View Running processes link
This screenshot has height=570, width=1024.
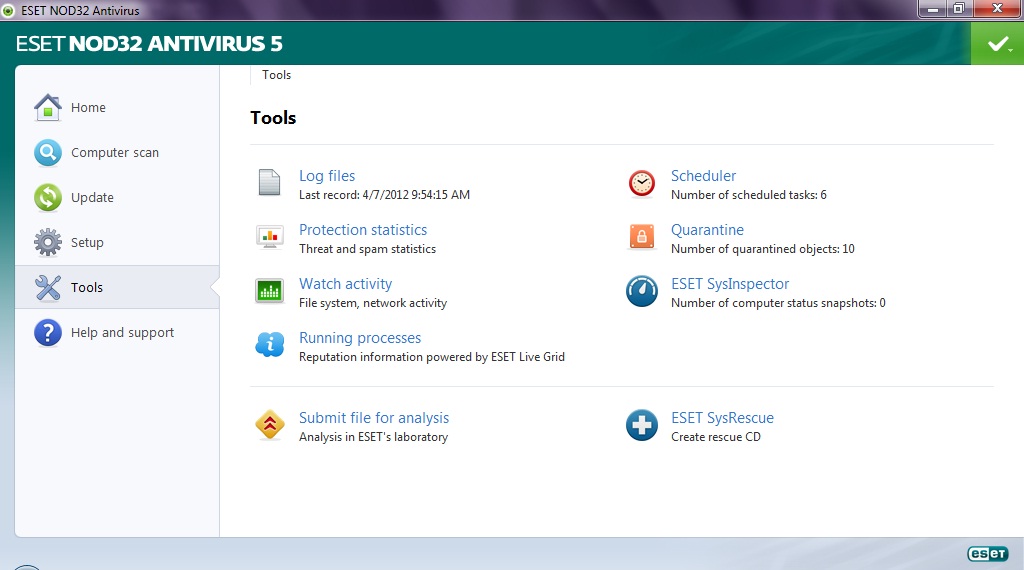point(360,338)
